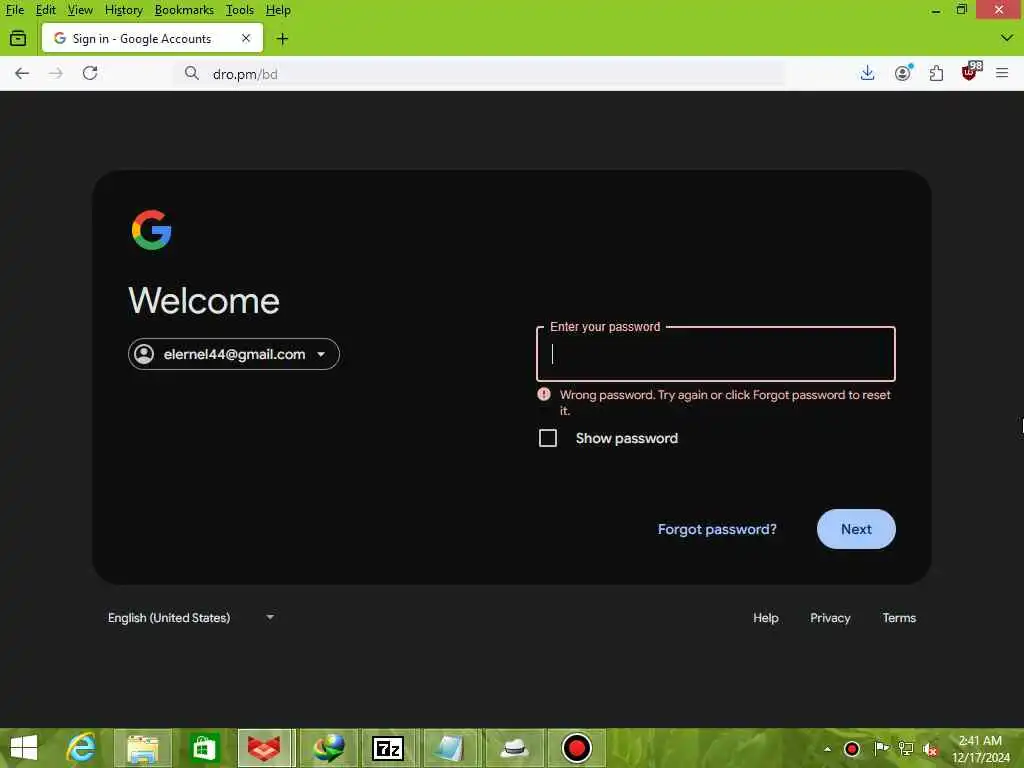Image resolution: width=1024 pixels, height=768 pixels.
Task: Open 7-Zip from the taskbar
Action: click(x=388, y=748)
